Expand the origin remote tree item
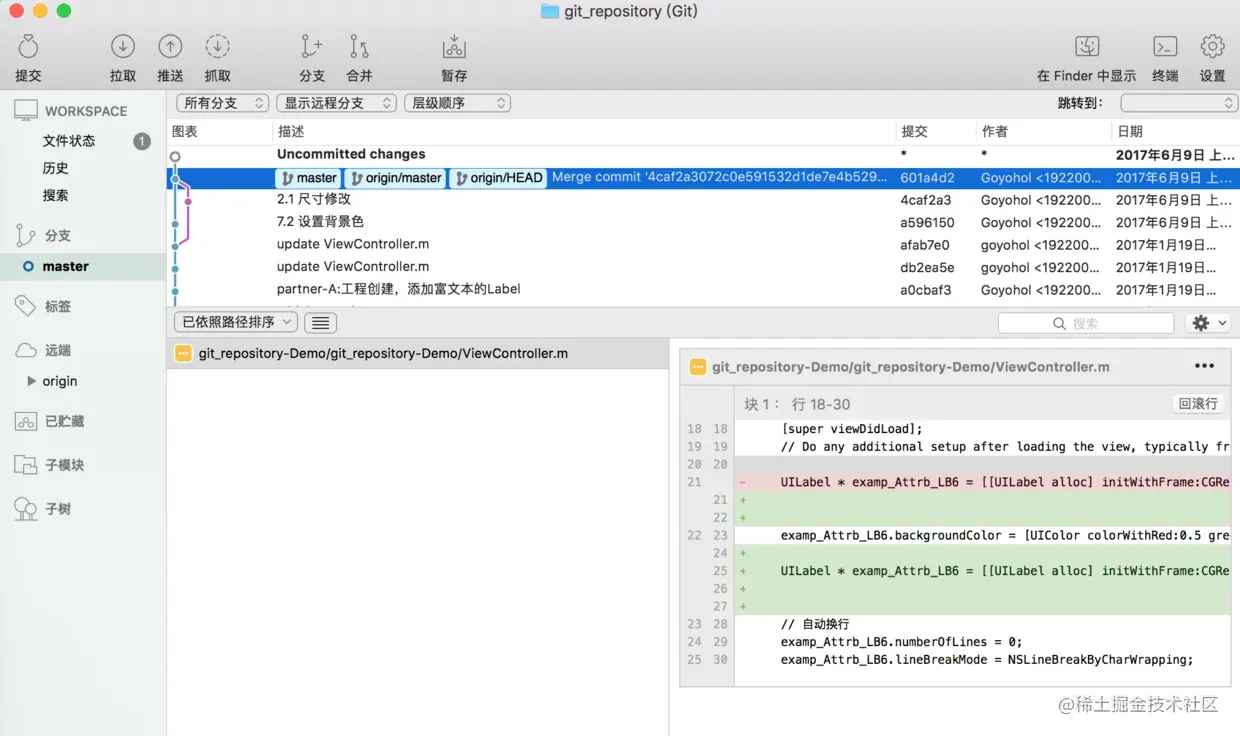This screenshot has height=736, width=1240. 31,381
